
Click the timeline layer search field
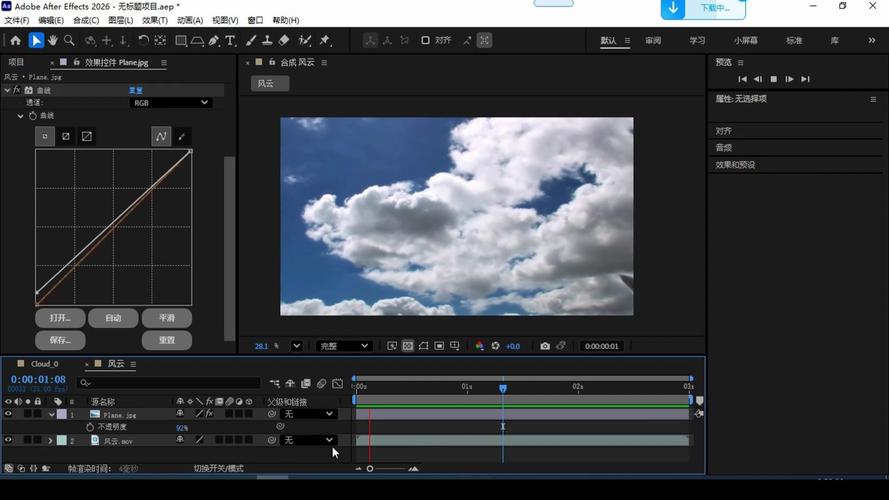pyautogui.click(x=168, y=383)
